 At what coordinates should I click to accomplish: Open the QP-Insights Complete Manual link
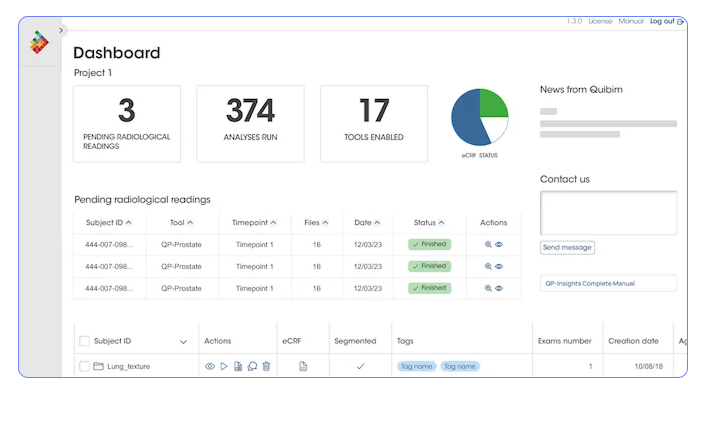point(608,283)
